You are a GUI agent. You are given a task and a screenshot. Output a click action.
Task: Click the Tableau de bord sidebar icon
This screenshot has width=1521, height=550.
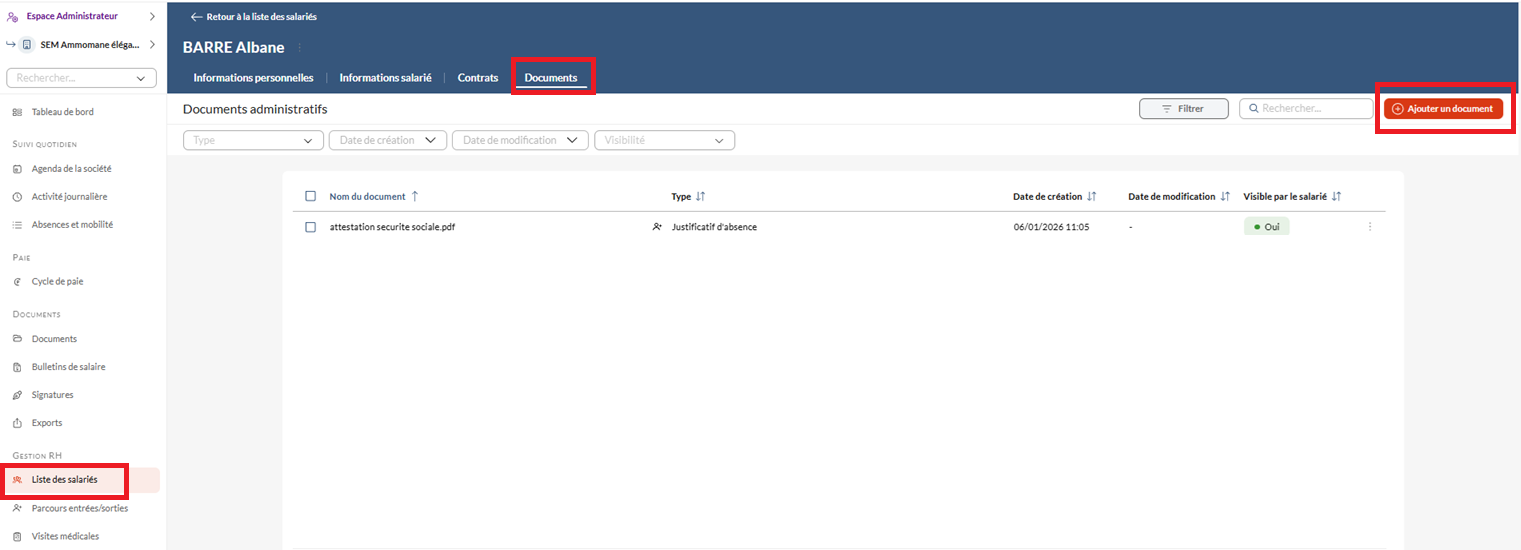point(17,112)
